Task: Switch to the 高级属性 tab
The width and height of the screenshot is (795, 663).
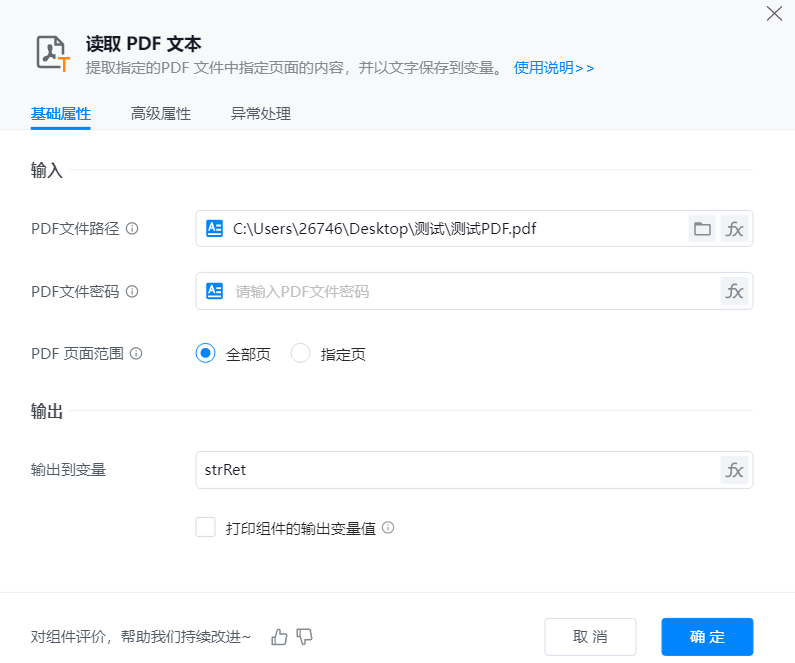Action: click(160, 114)
